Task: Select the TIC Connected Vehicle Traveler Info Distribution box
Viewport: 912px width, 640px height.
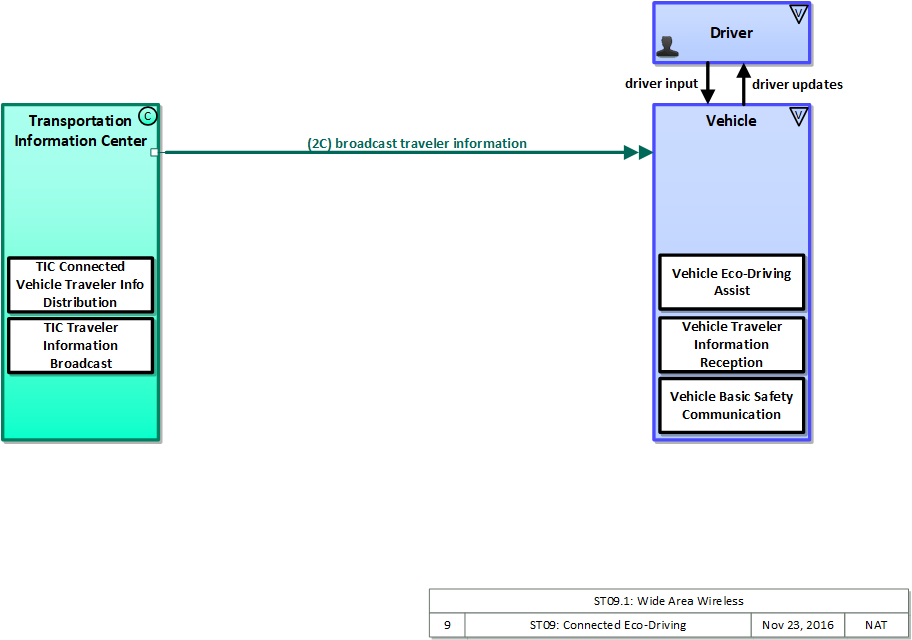Action: (80, 285)
